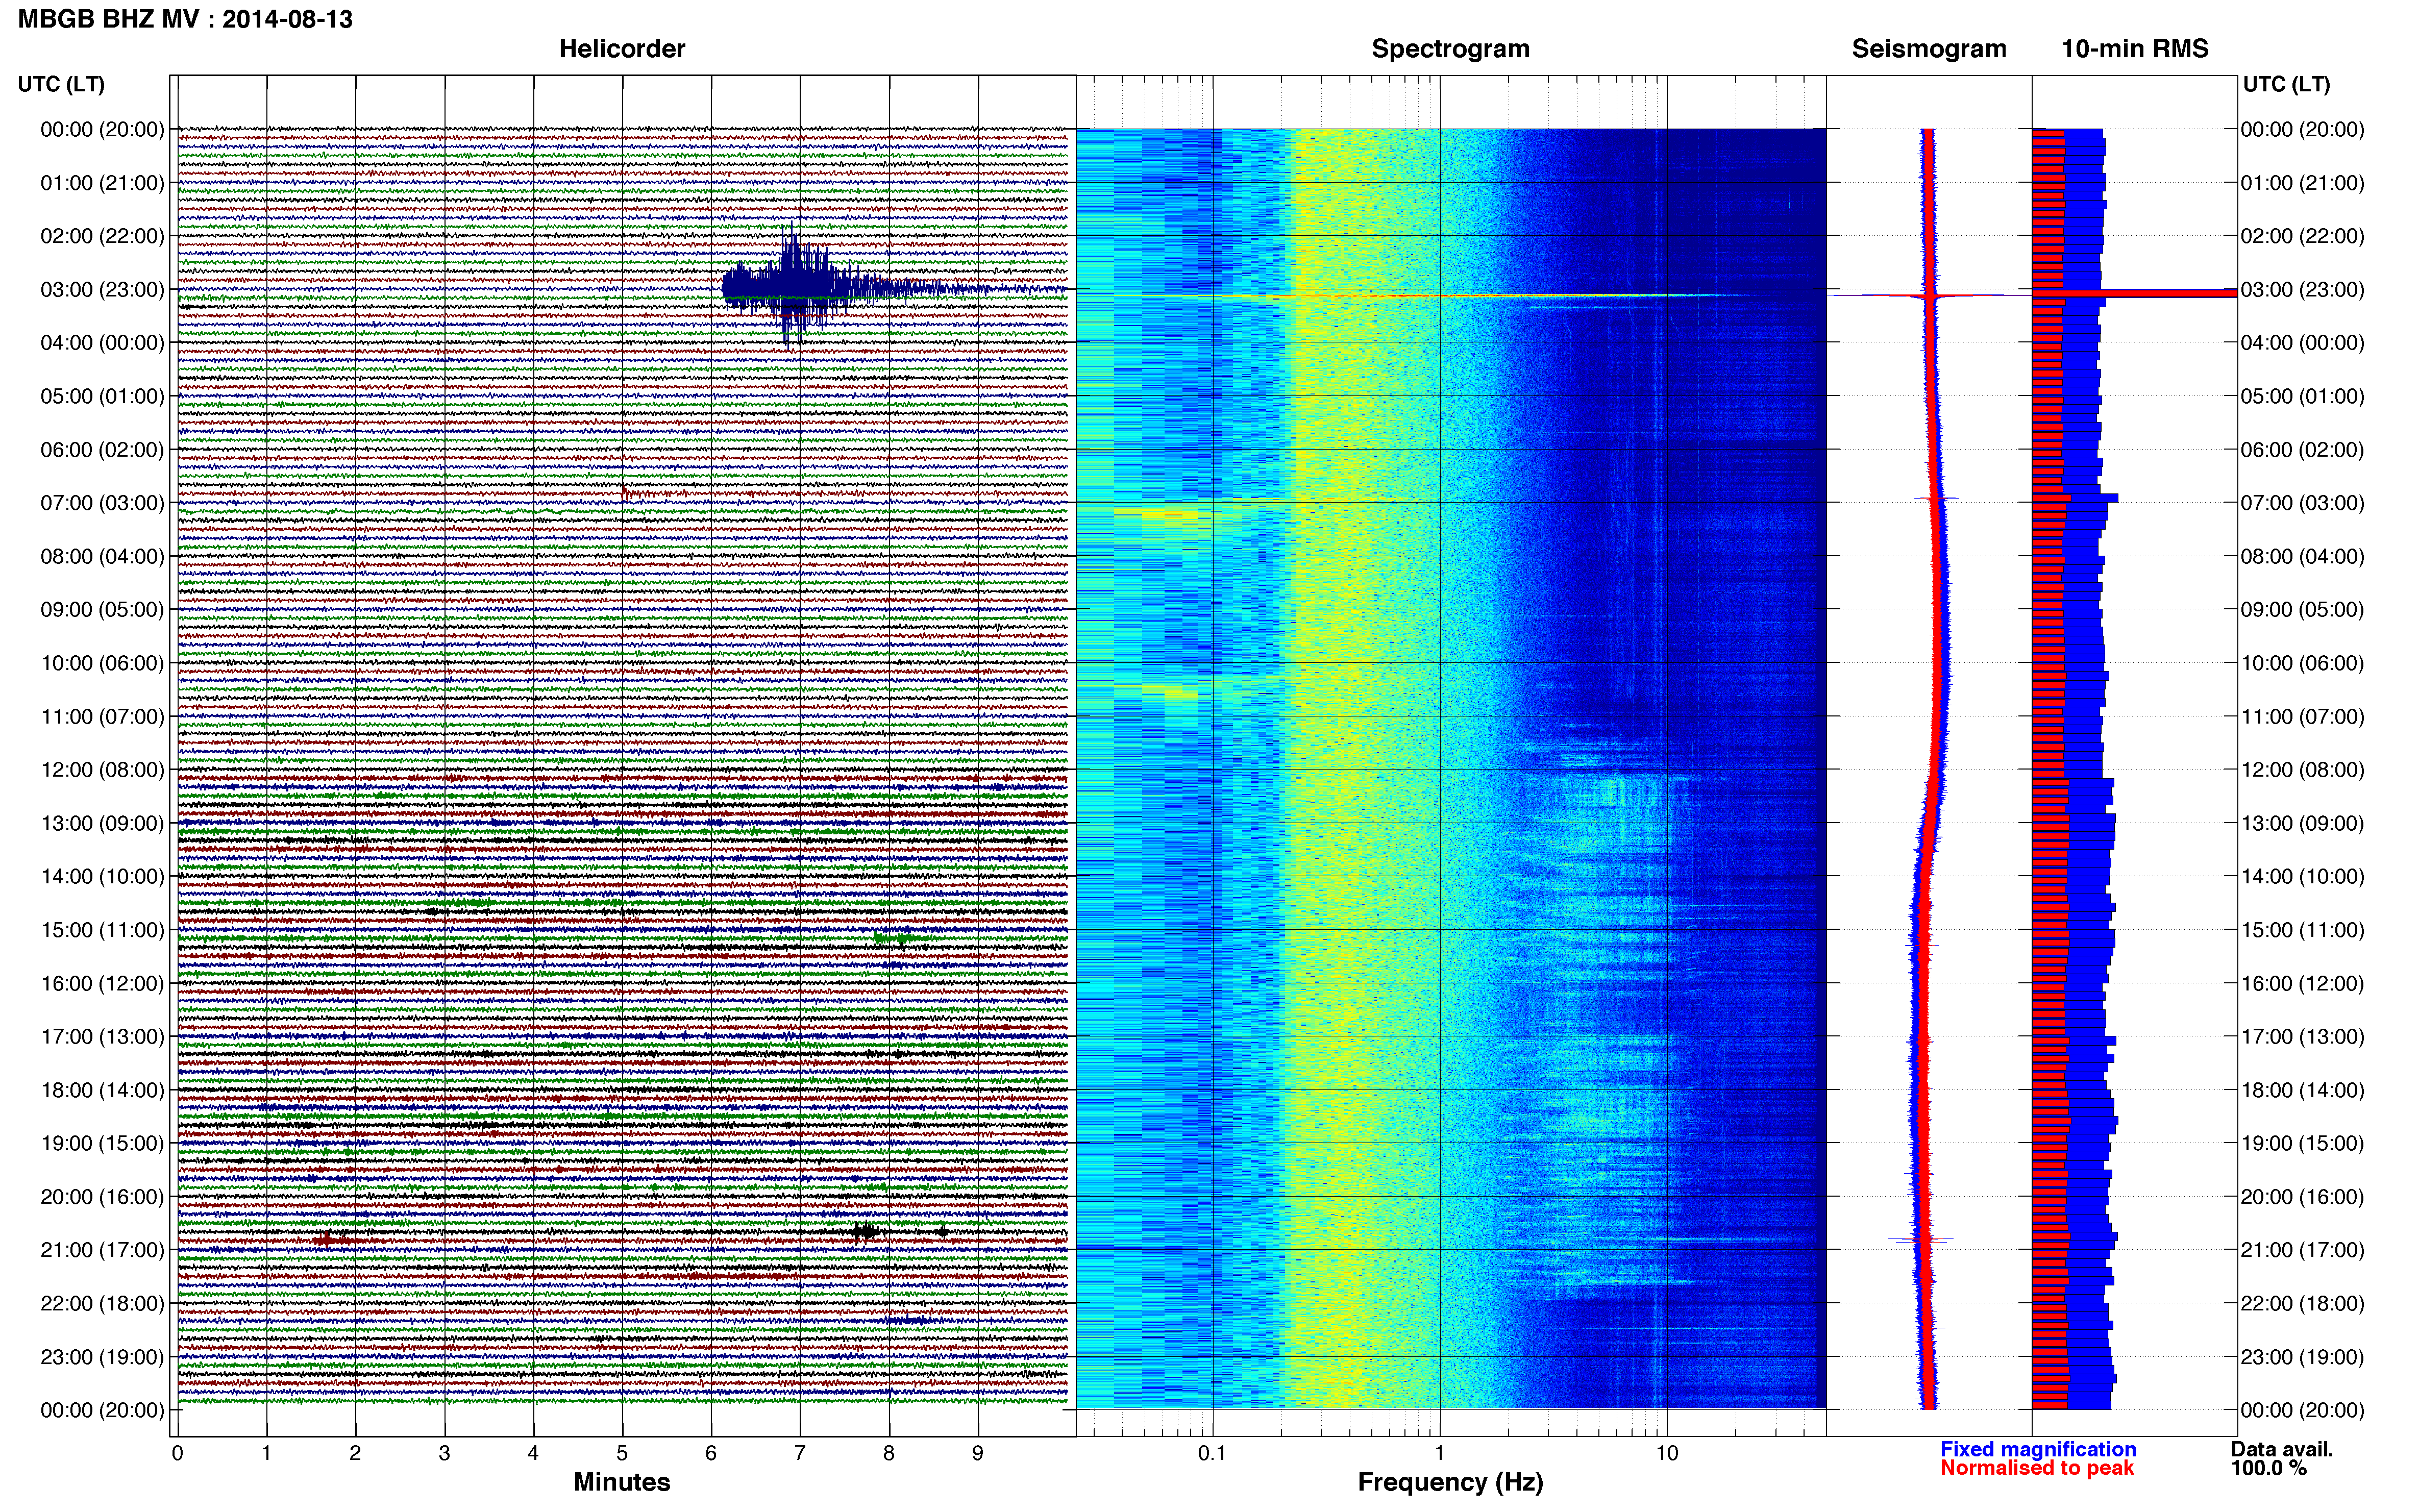Click the 03:00 (23:00) label on Helicorder axis
This screenshot has height=1512, width=2419.
(102, 290)
